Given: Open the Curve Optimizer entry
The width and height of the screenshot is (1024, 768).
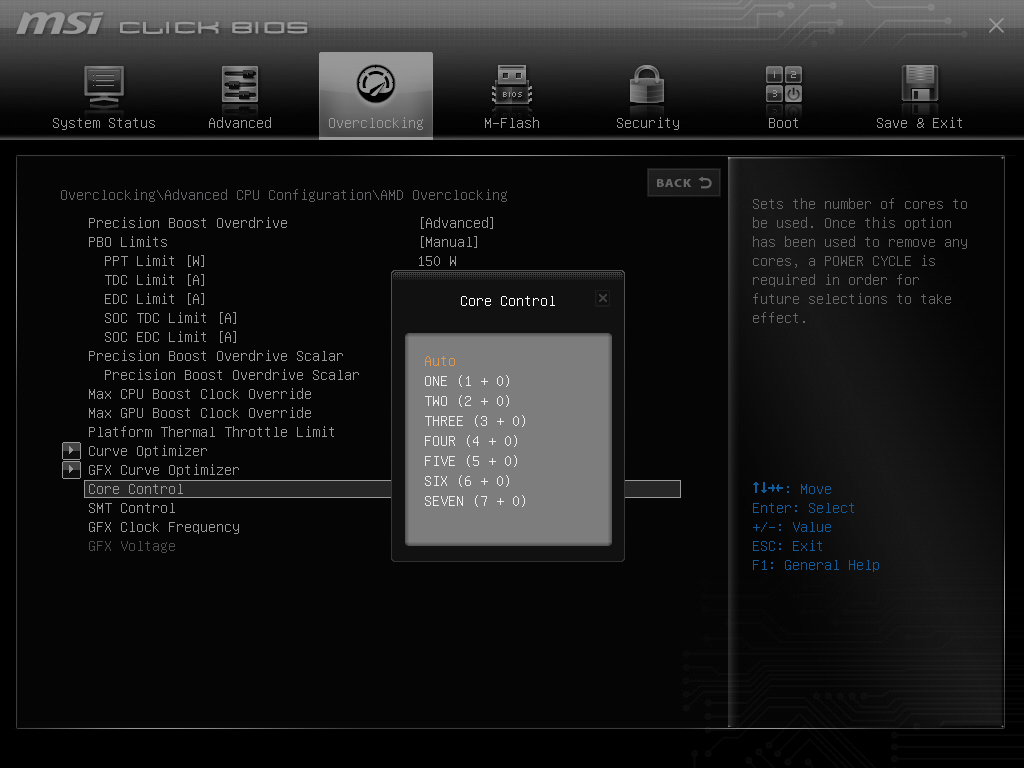Looking at the screenshot, I should click(148, 451).
